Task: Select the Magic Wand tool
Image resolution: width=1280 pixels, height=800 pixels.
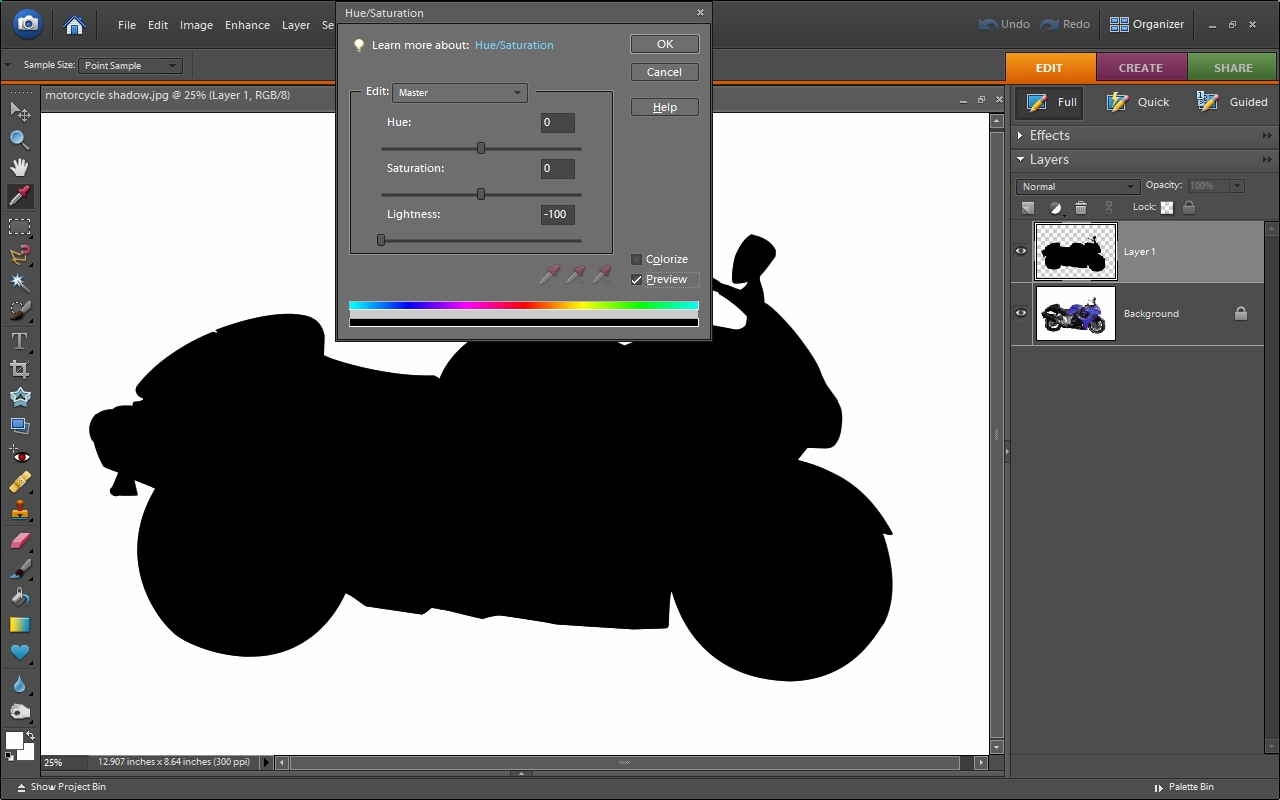Action: 19,283
